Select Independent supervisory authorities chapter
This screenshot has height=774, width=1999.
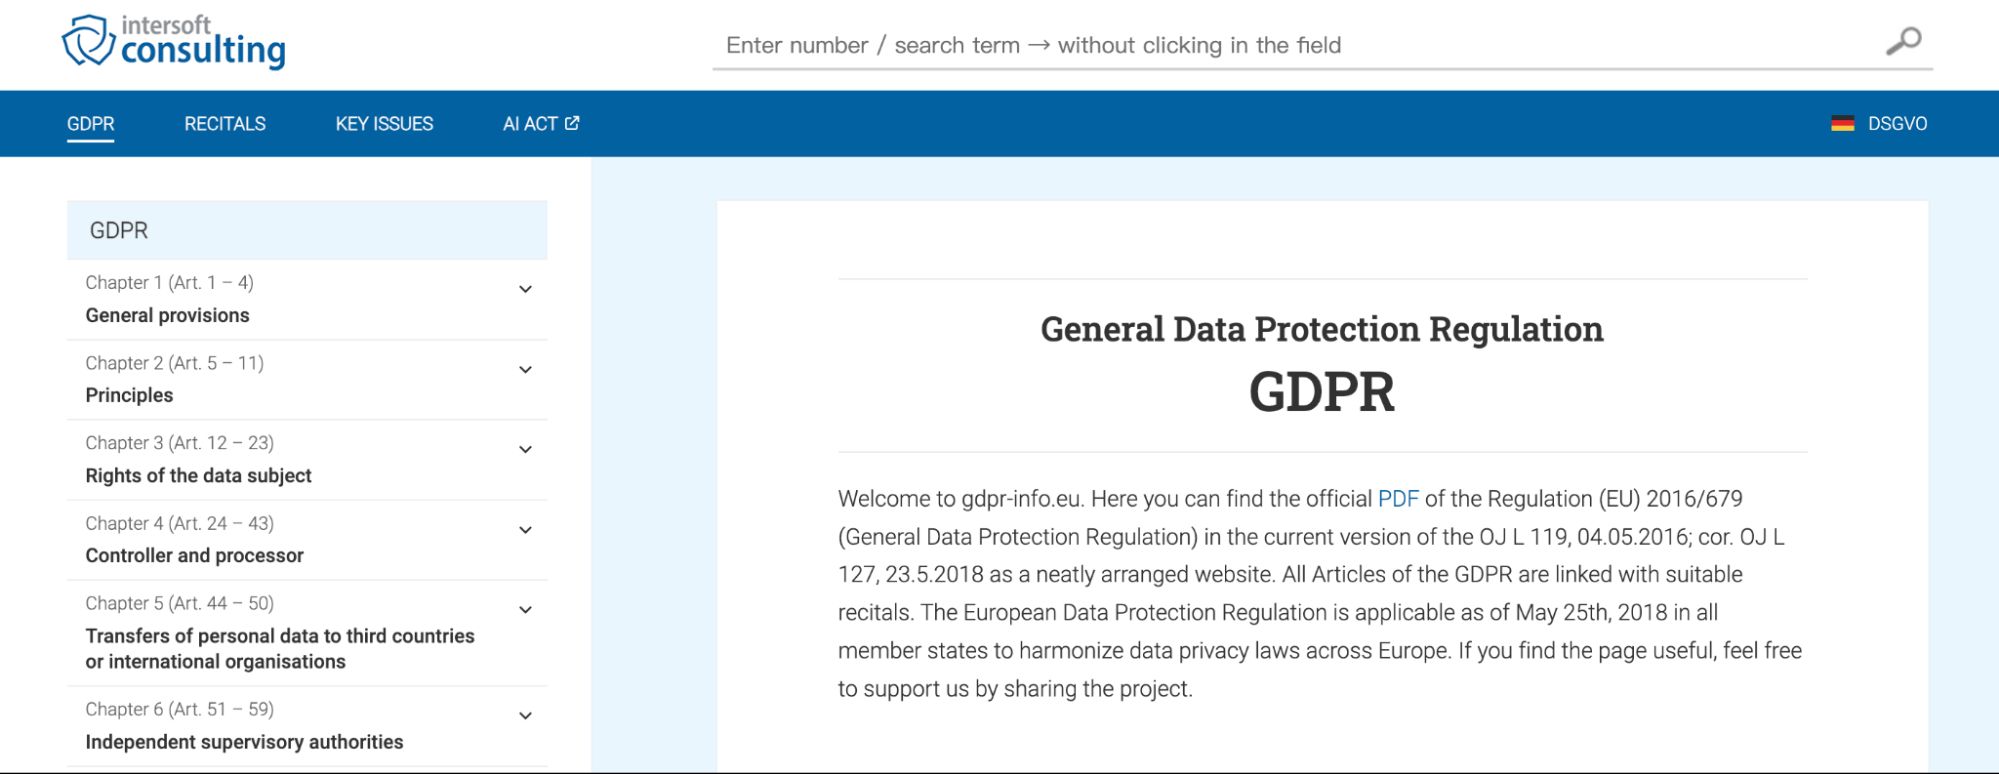click(x=244, y=742)
